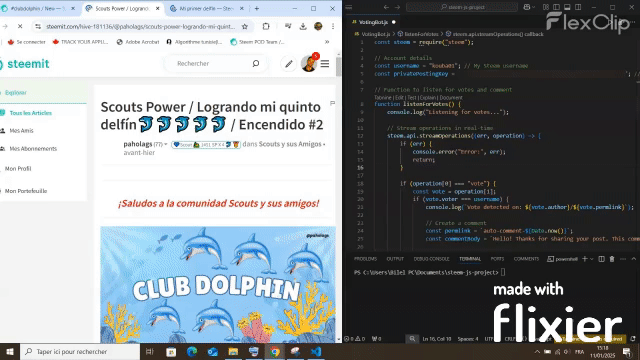Split the VS Code terminal
Viewport: 640px width, 360px height.
pos(601,259)
